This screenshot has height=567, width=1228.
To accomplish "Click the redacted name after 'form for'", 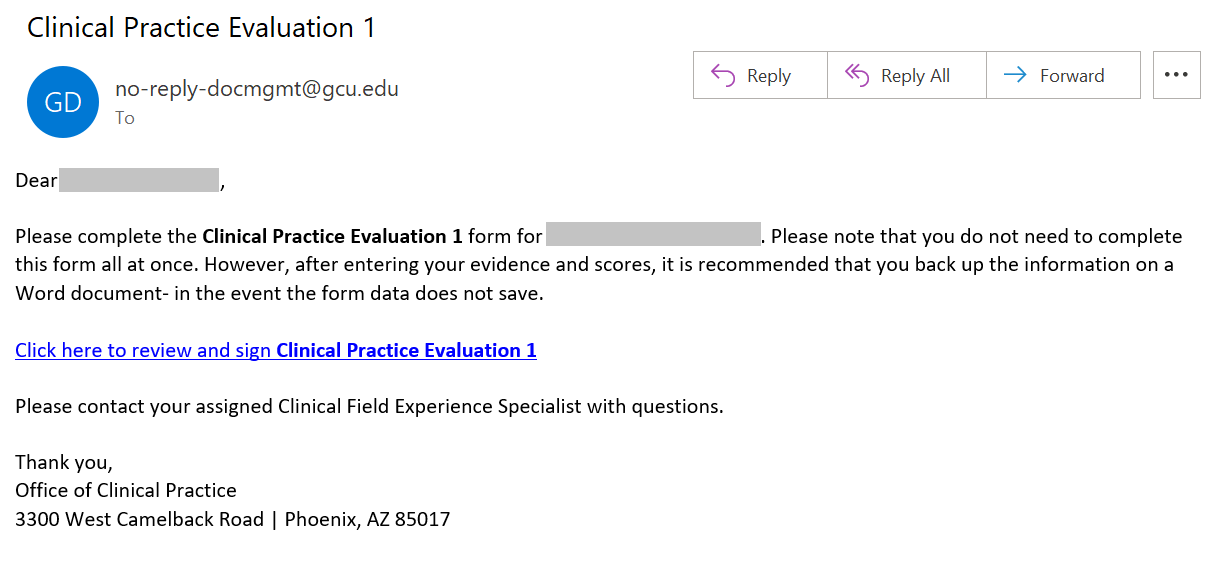I will point(654,236).
